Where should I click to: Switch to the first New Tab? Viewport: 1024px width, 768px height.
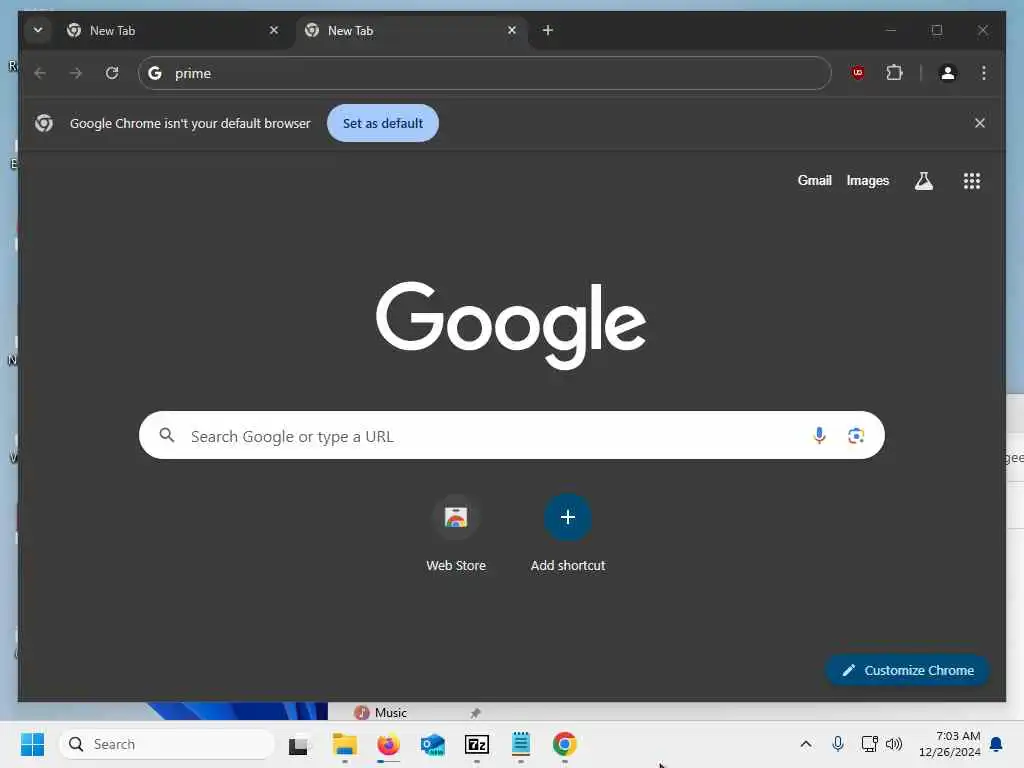171,31
